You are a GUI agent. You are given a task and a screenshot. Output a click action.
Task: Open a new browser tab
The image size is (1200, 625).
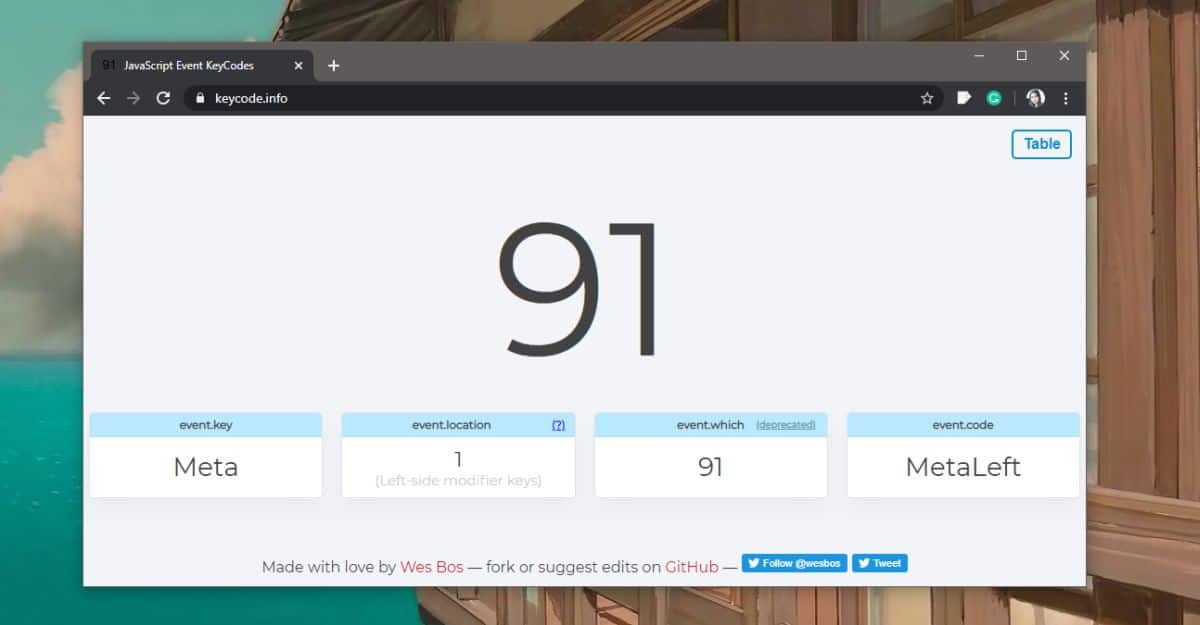coord(333,66)
